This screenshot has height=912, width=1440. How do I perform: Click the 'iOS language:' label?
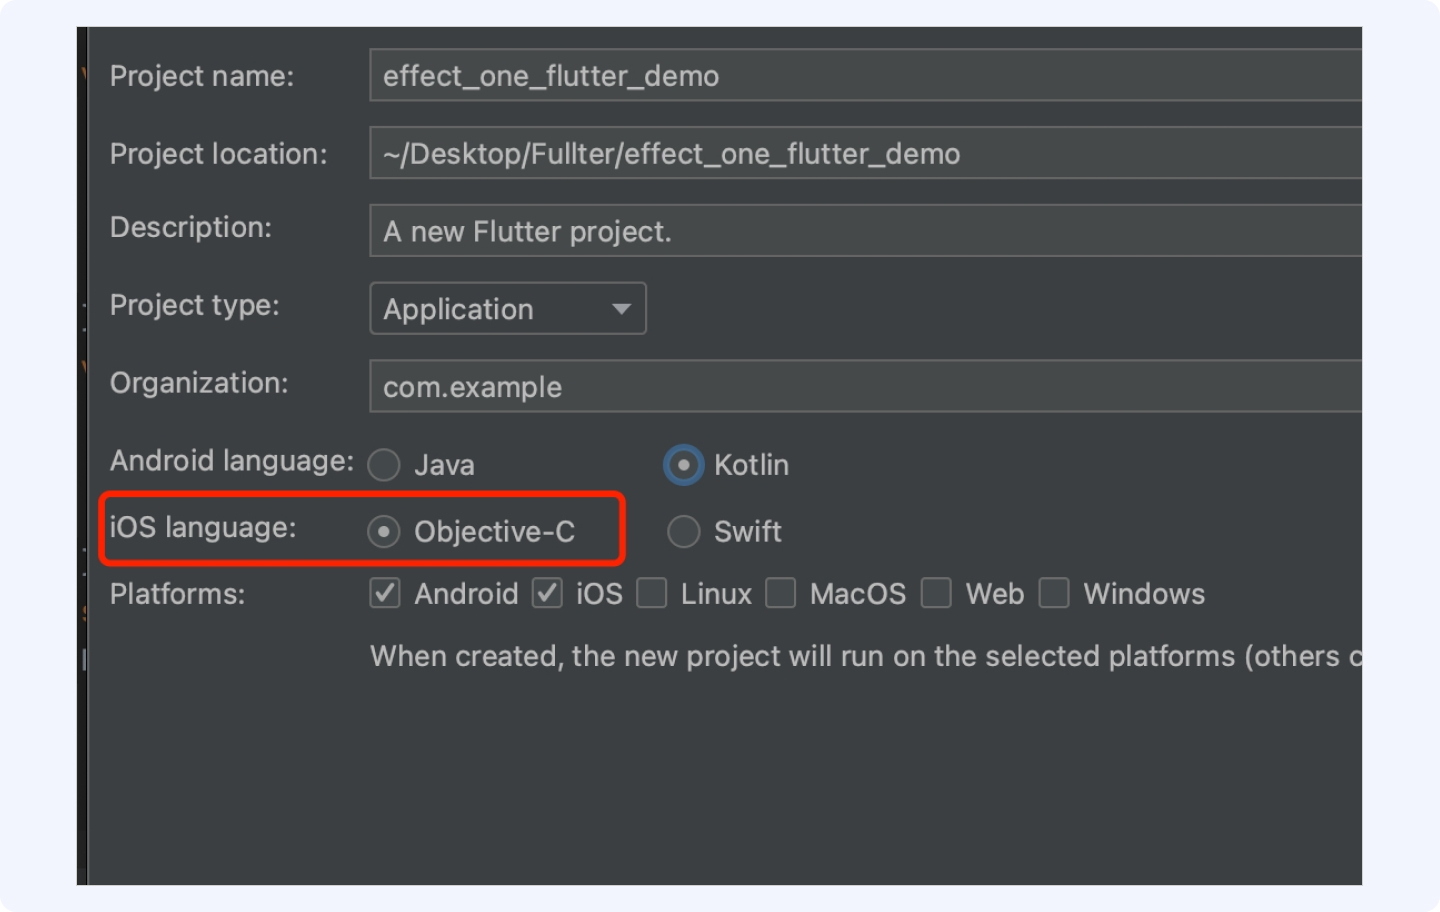[203, 528]
